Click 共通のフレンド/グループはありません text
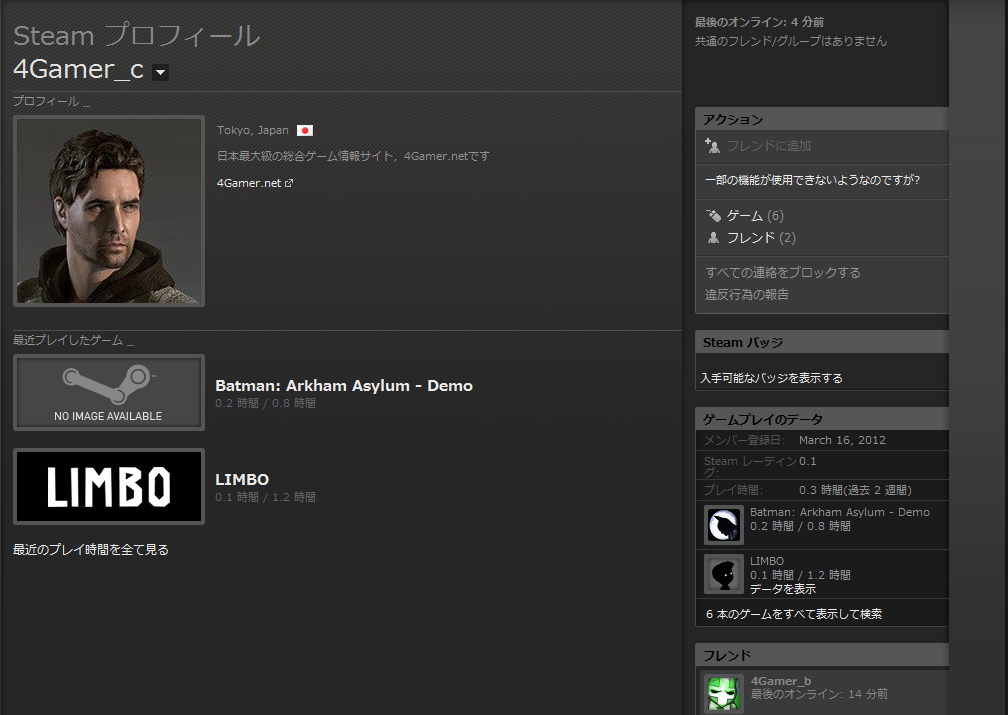The image size is (1008, 715). [x=791, y=41]
